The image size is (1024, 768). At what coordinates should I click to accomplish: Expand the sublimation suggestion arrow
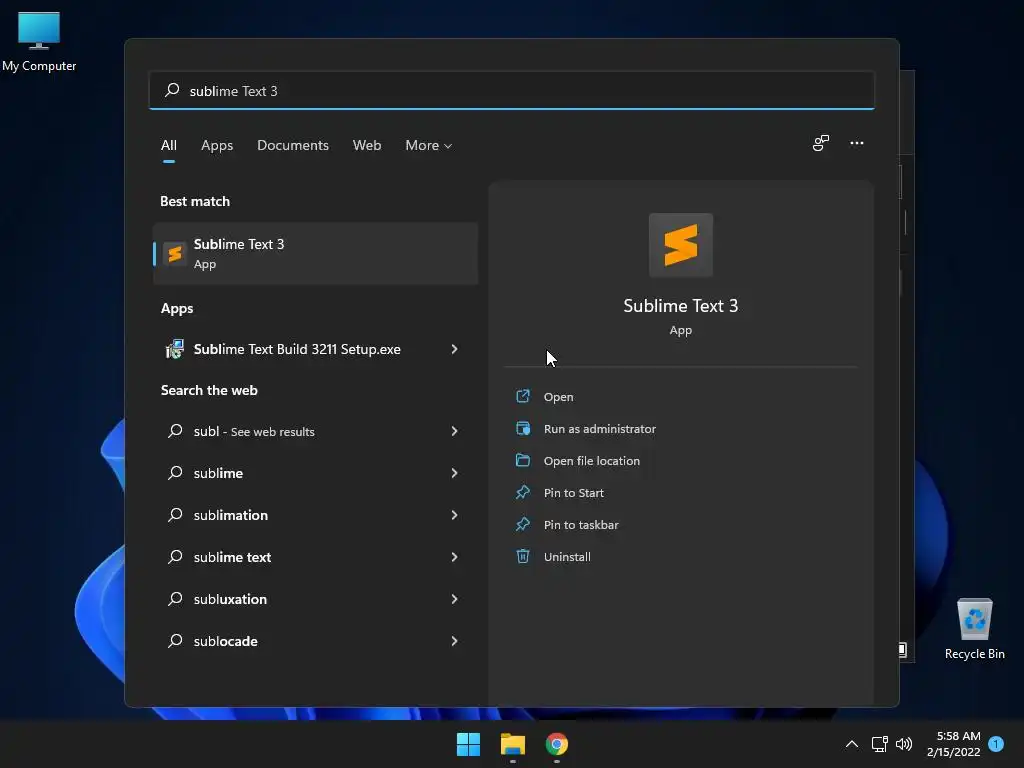[x=454, y=515]
